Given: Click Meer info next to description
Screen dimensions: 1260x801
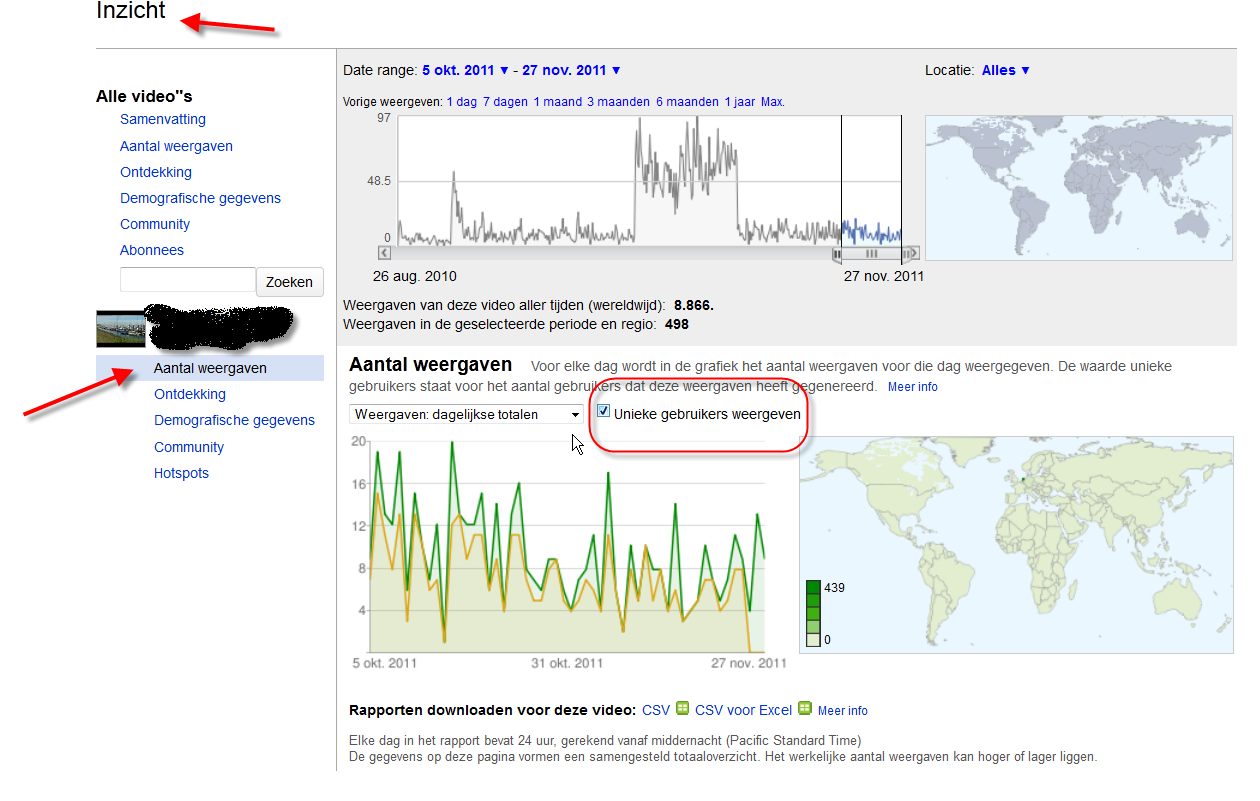Looking at the screenshot, I should 913,387.
